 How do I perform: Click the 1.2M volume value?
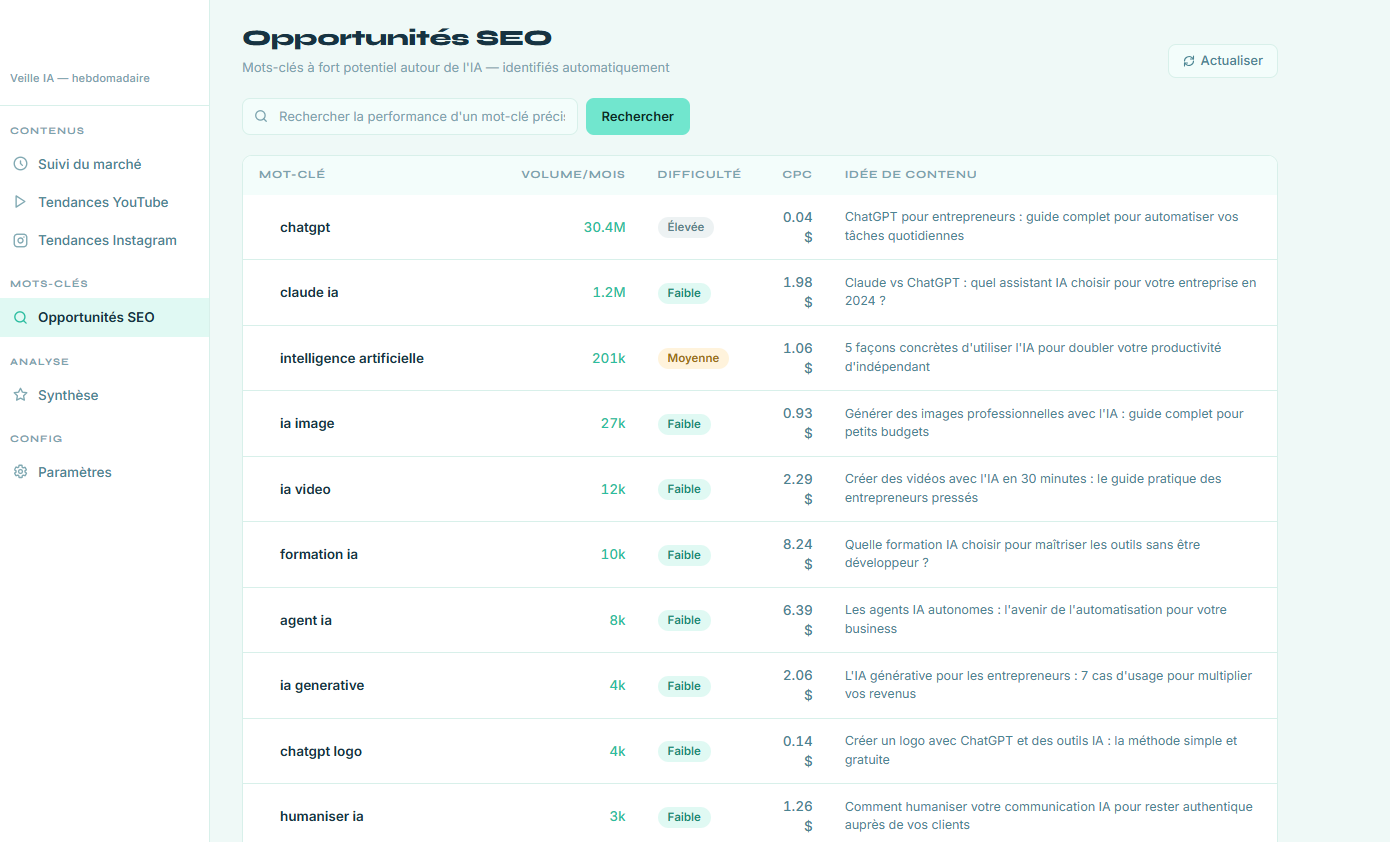point(609,293)
